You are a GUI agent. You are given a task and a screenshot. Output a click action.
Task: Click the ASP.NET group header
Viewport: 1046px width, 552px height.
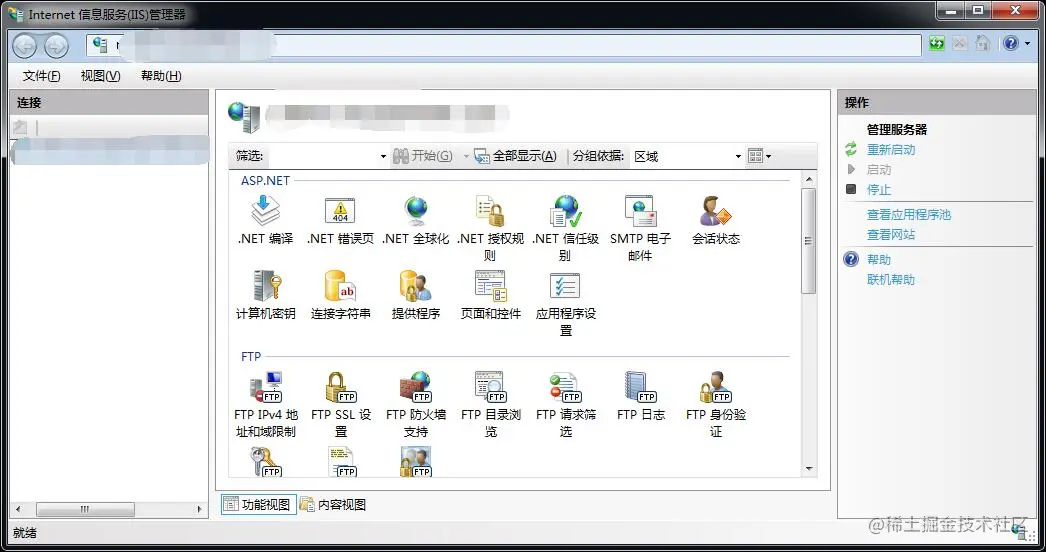coord(266,180)
